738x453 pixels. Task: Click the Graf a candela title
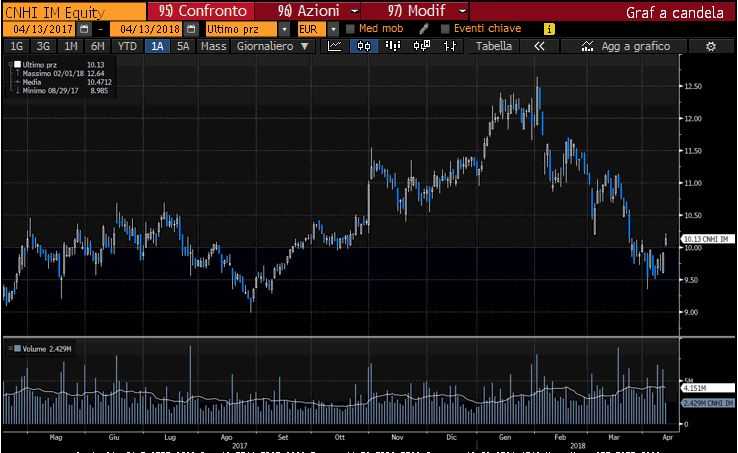pos(674,12)
